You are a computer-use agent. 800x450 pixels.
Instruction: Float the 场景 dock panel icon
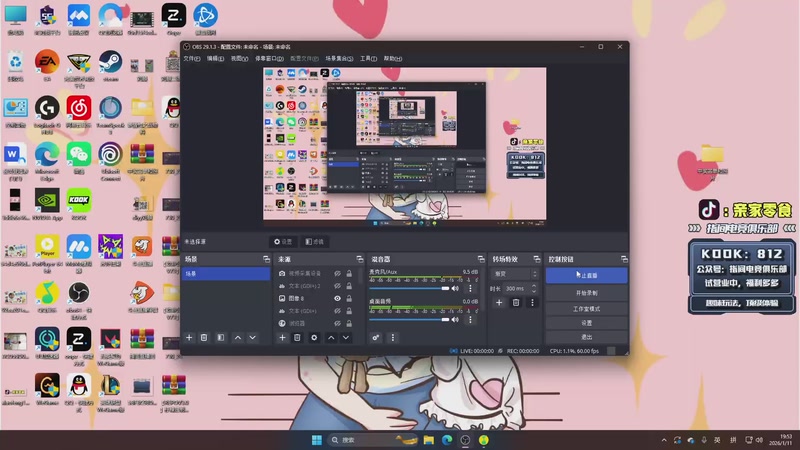click(266, 259)
